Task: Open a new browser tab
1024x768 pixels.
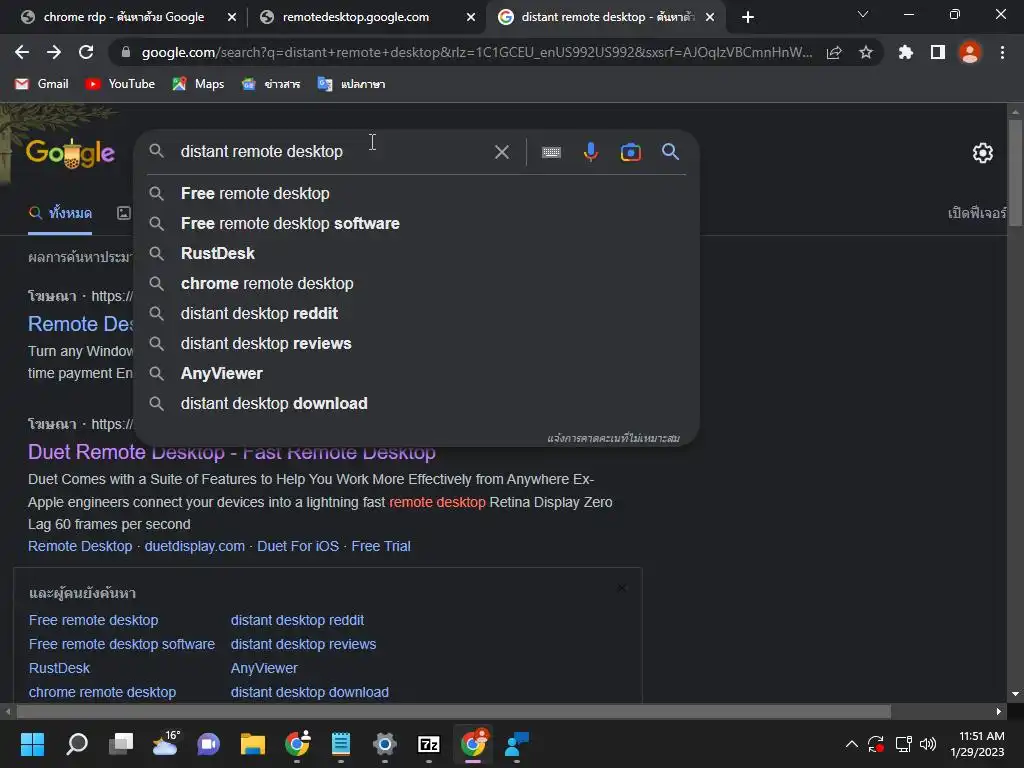Action: click(x=748, y=17)
